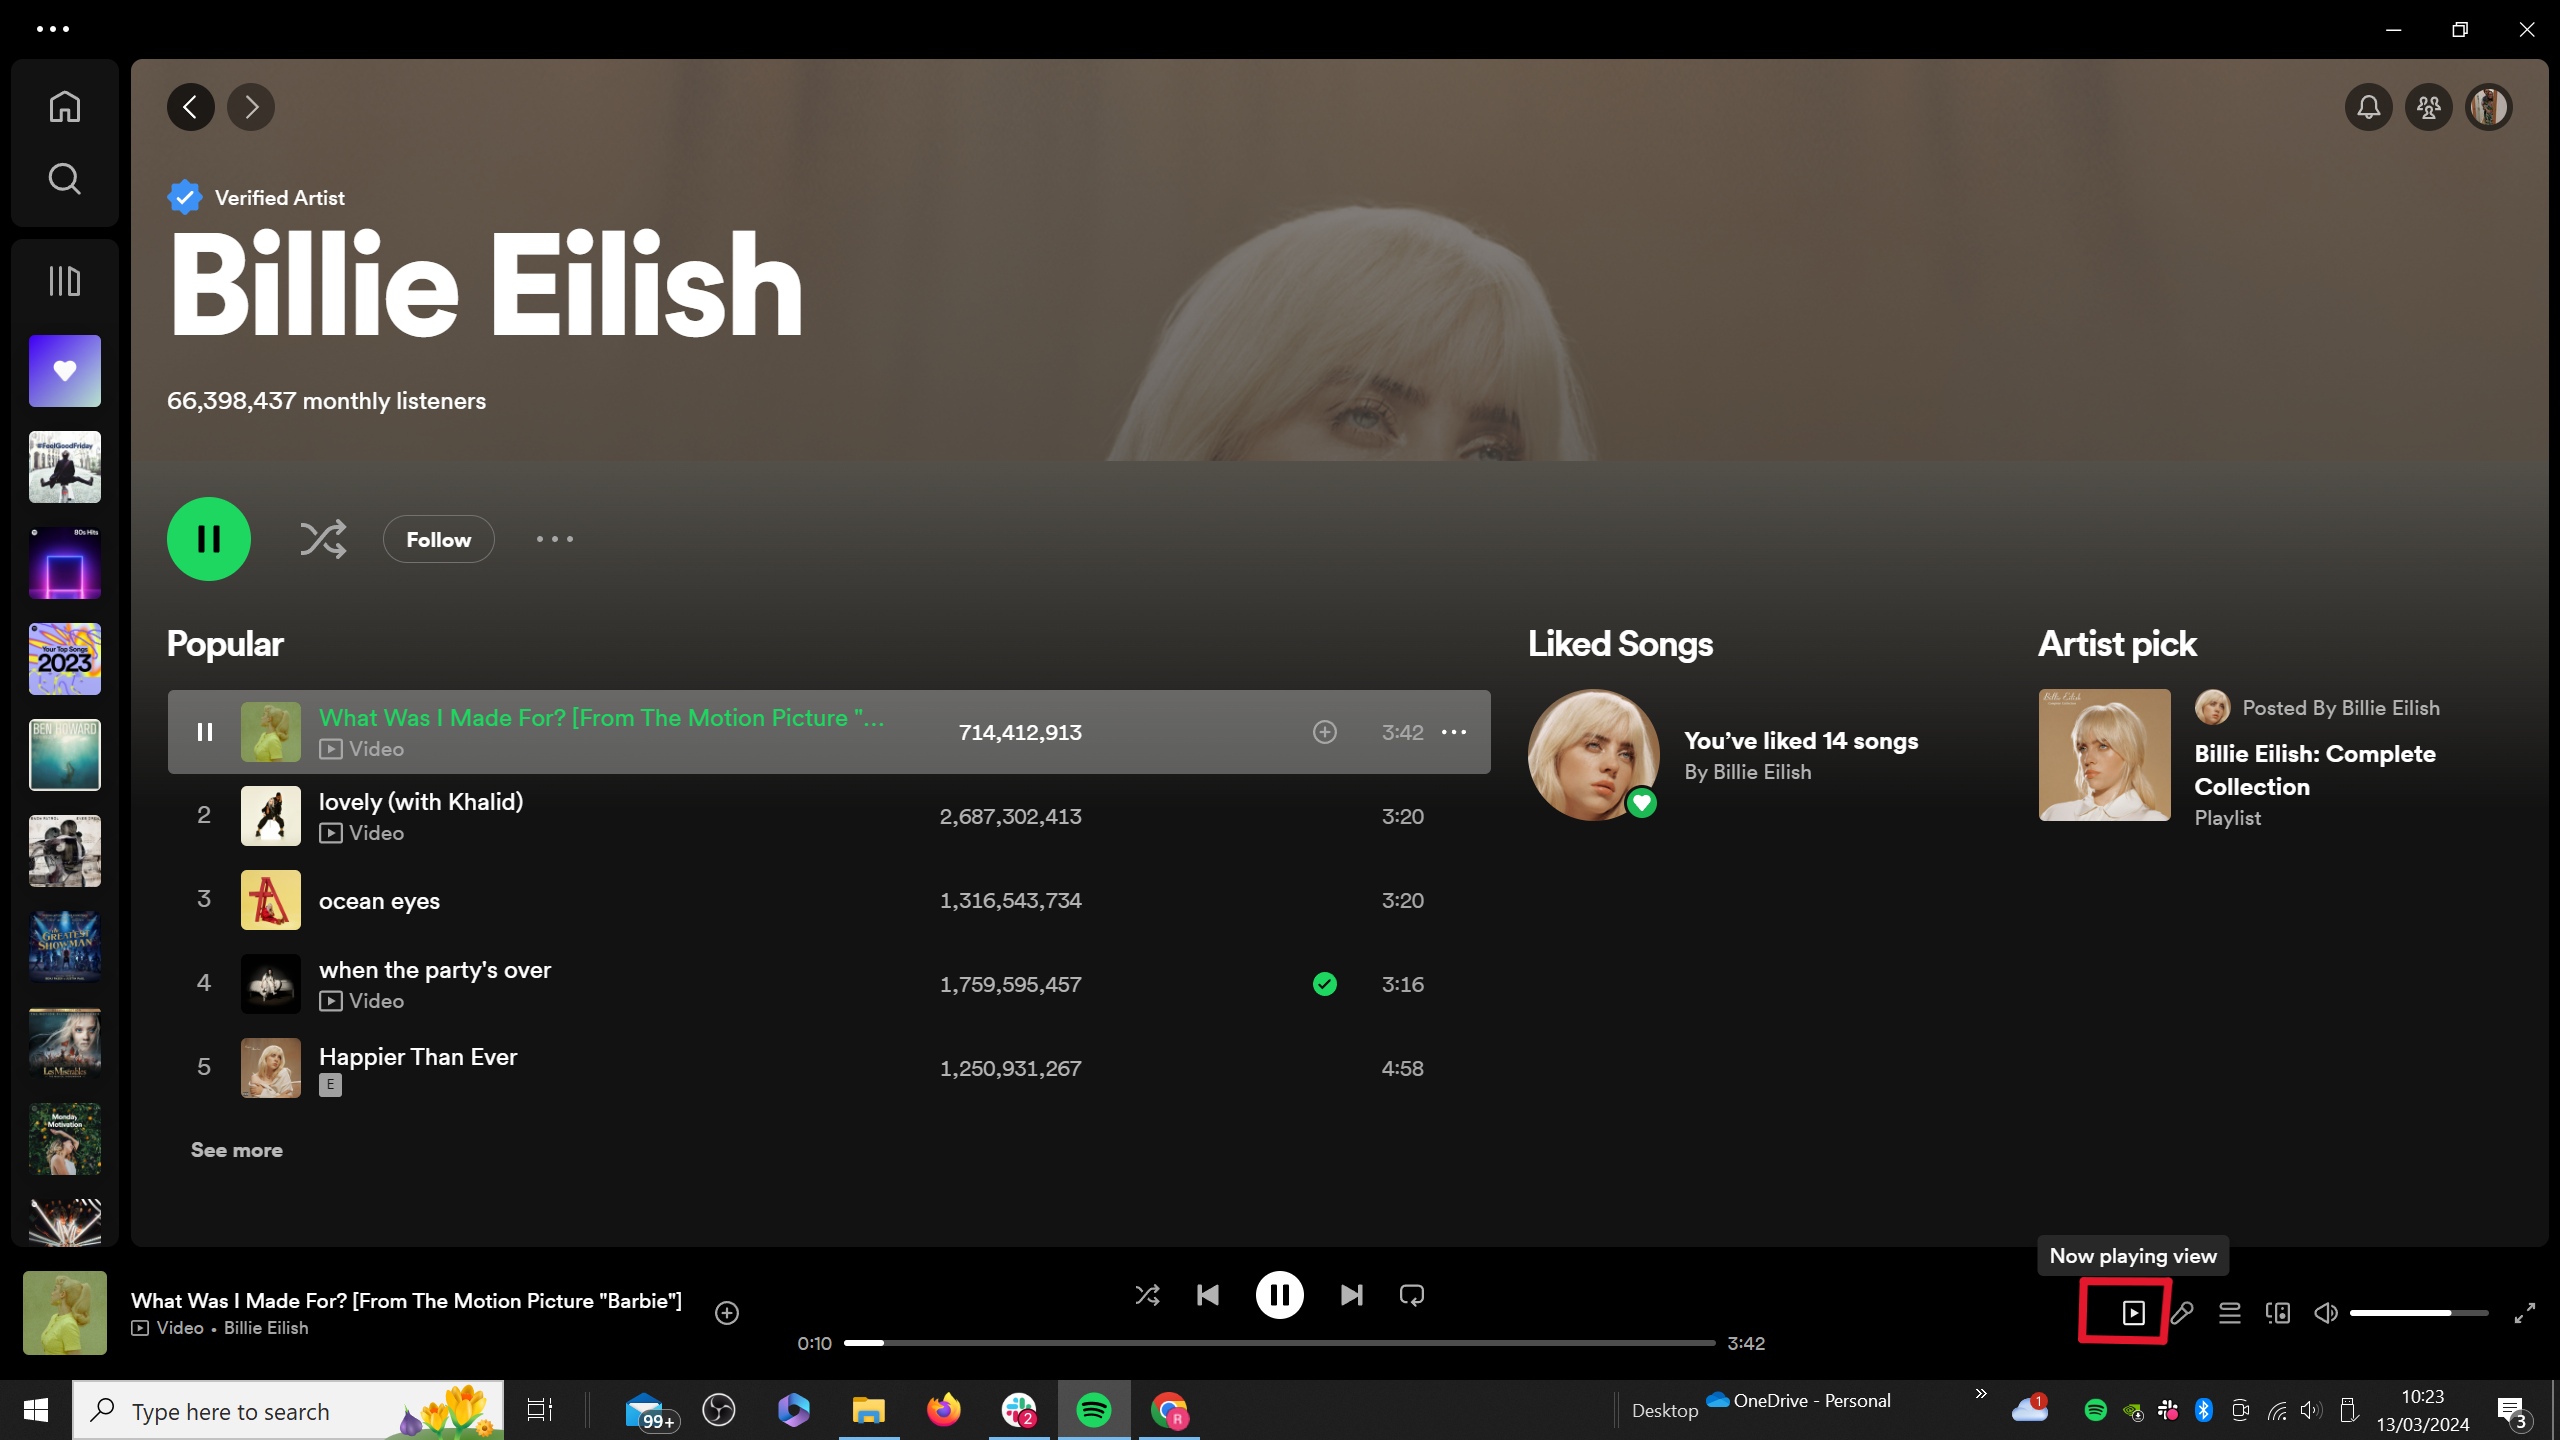Screen dimensions: 2560x1440
Task: Pause with the large green artist button
Action: (209, 539)
